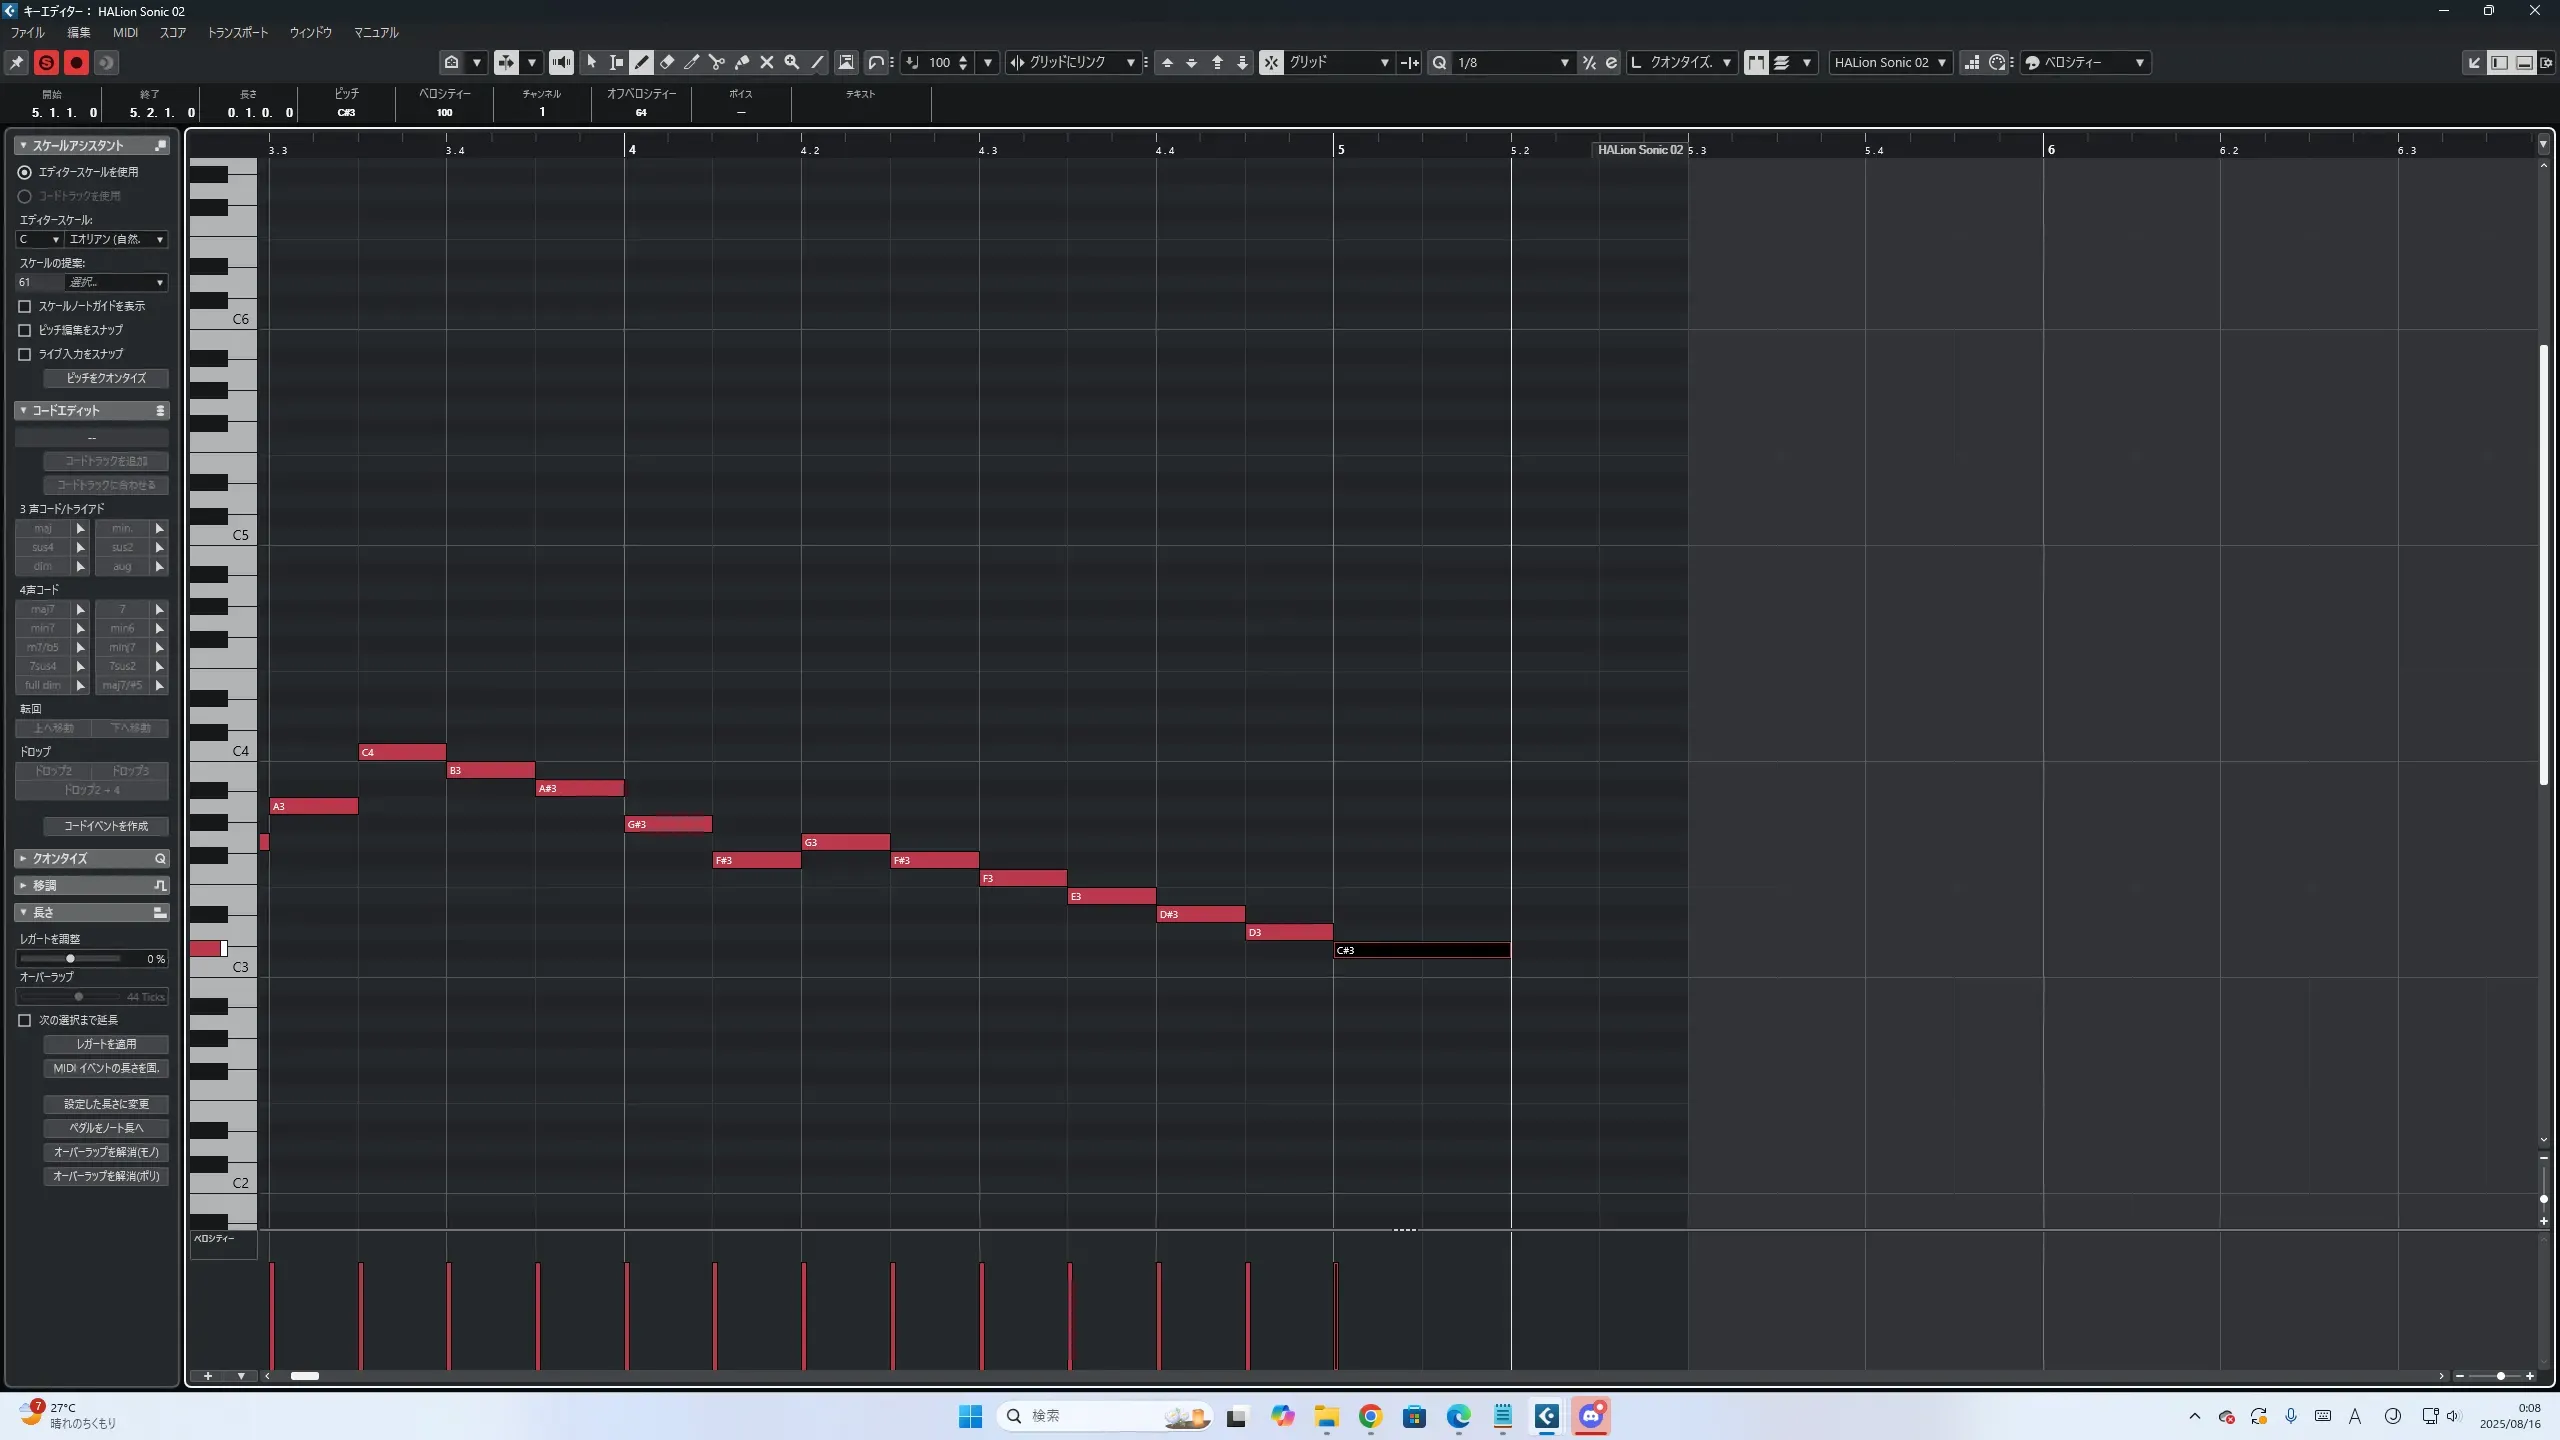Screen dimensions: 2560x1440
Task: Activate the red Solo editor button
Action: point(46,62)
